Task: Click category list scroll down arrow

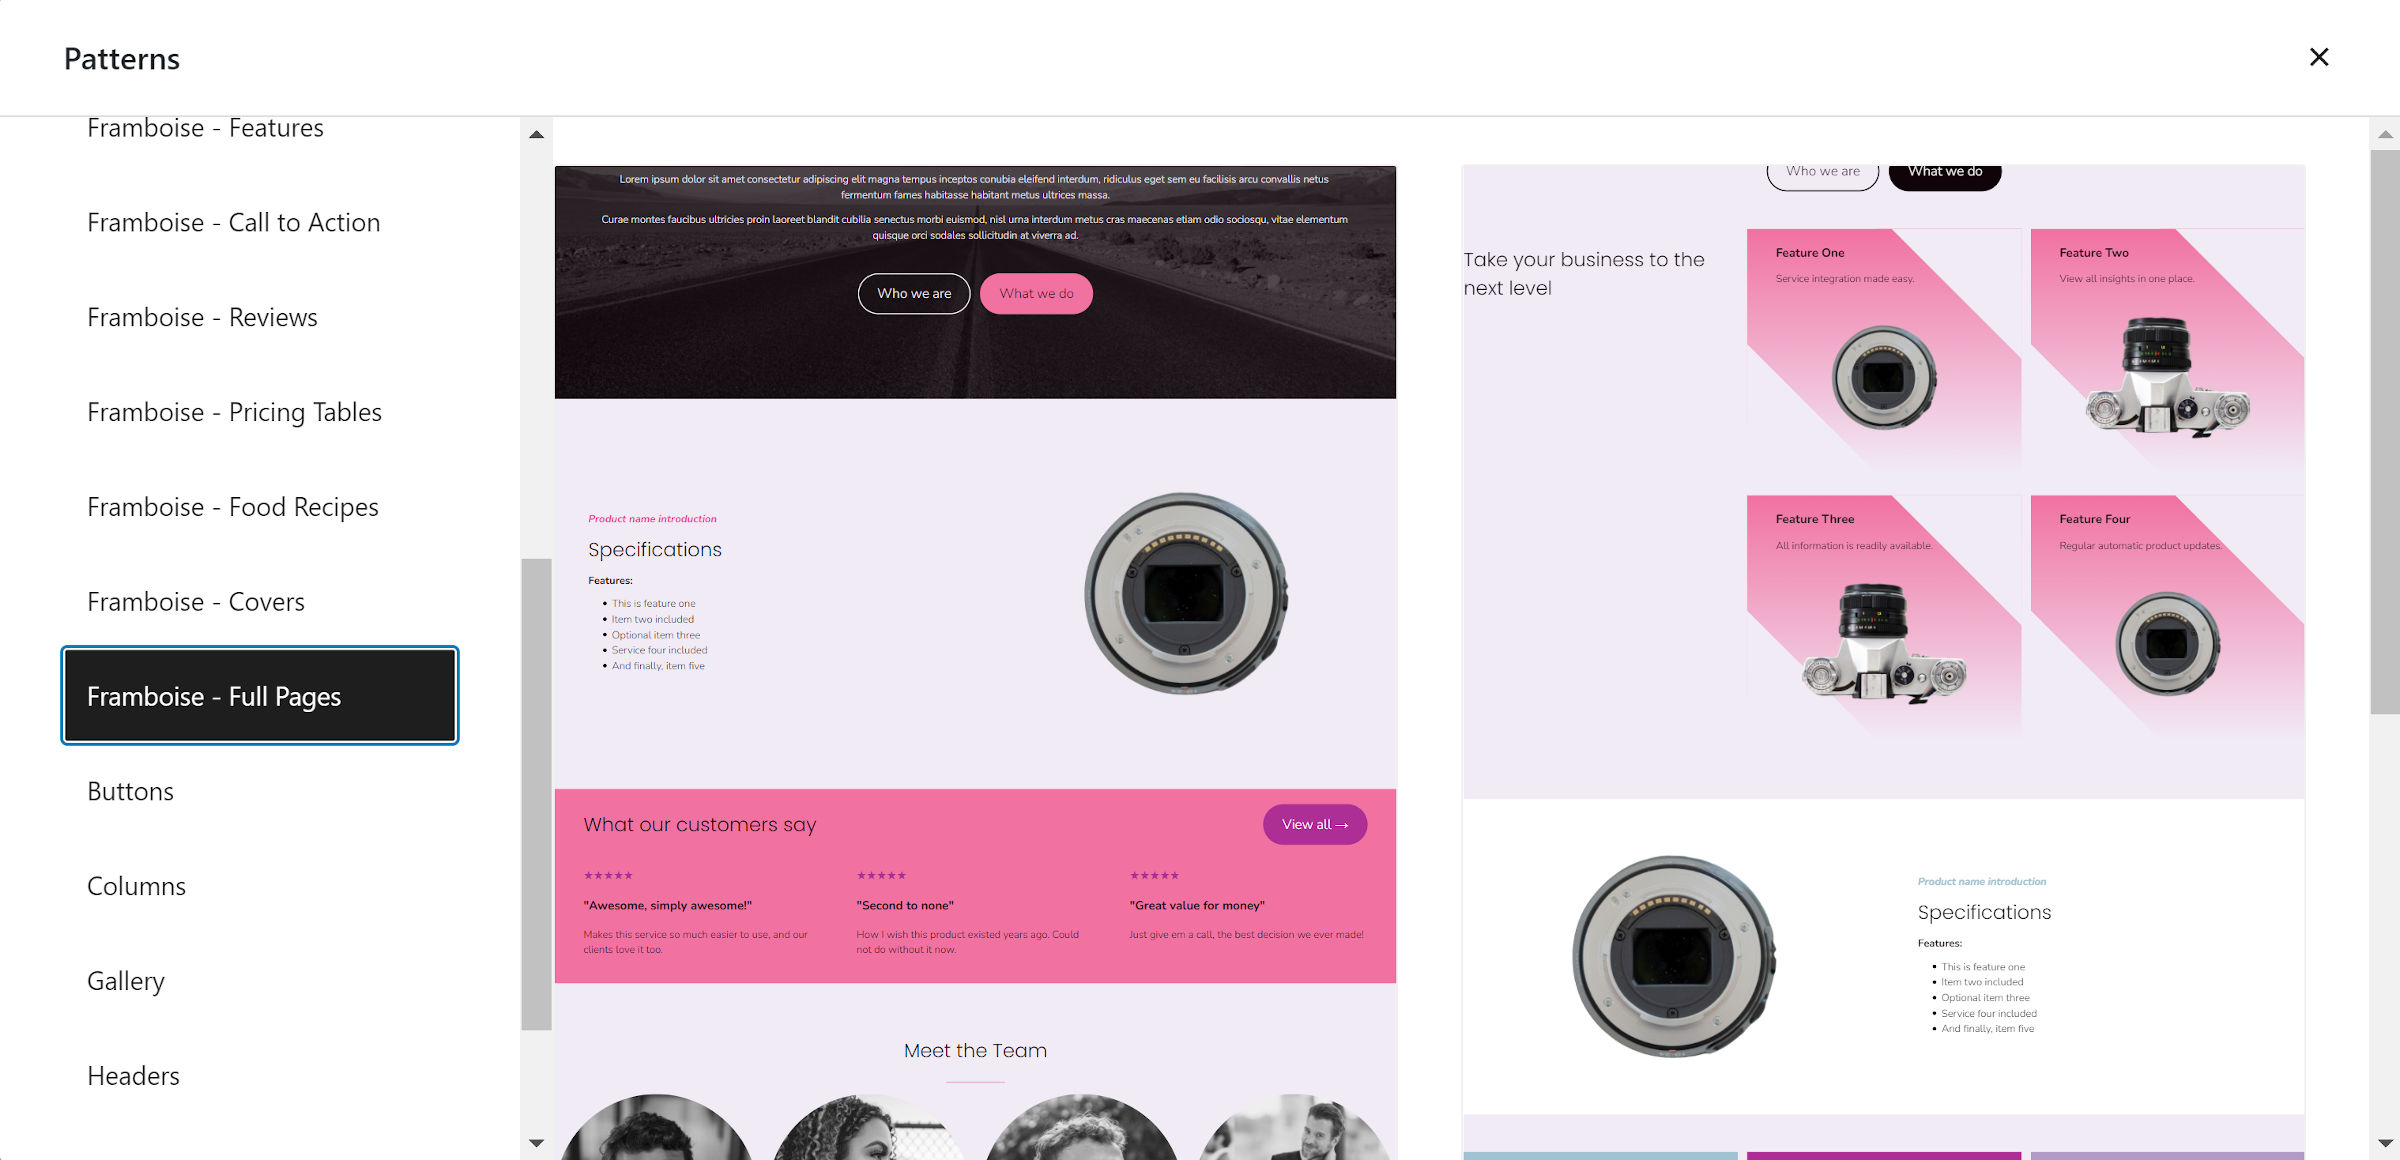Action: click(x=536, y=1143)
